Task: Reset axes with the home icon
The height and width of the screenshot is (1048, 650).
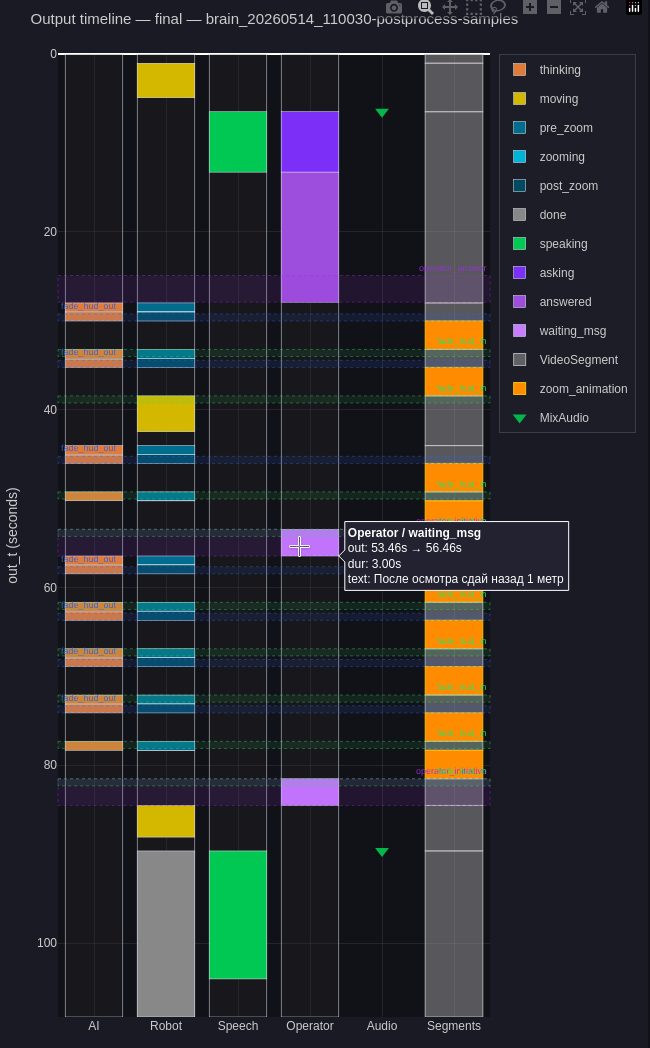Action: pos(602,7)
